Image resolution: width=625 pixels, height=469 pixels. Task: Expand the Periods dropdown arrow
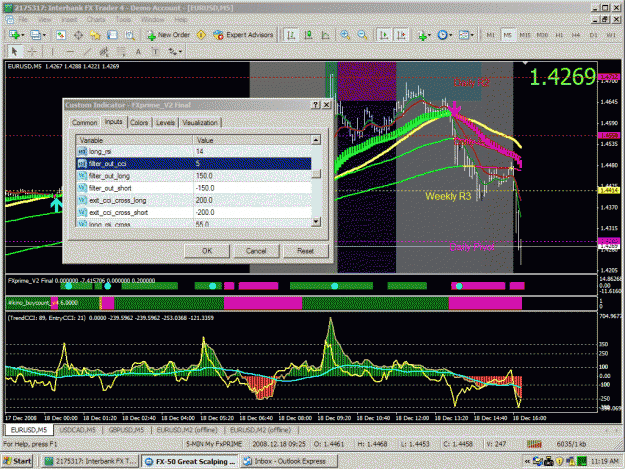tap(450, 35)
